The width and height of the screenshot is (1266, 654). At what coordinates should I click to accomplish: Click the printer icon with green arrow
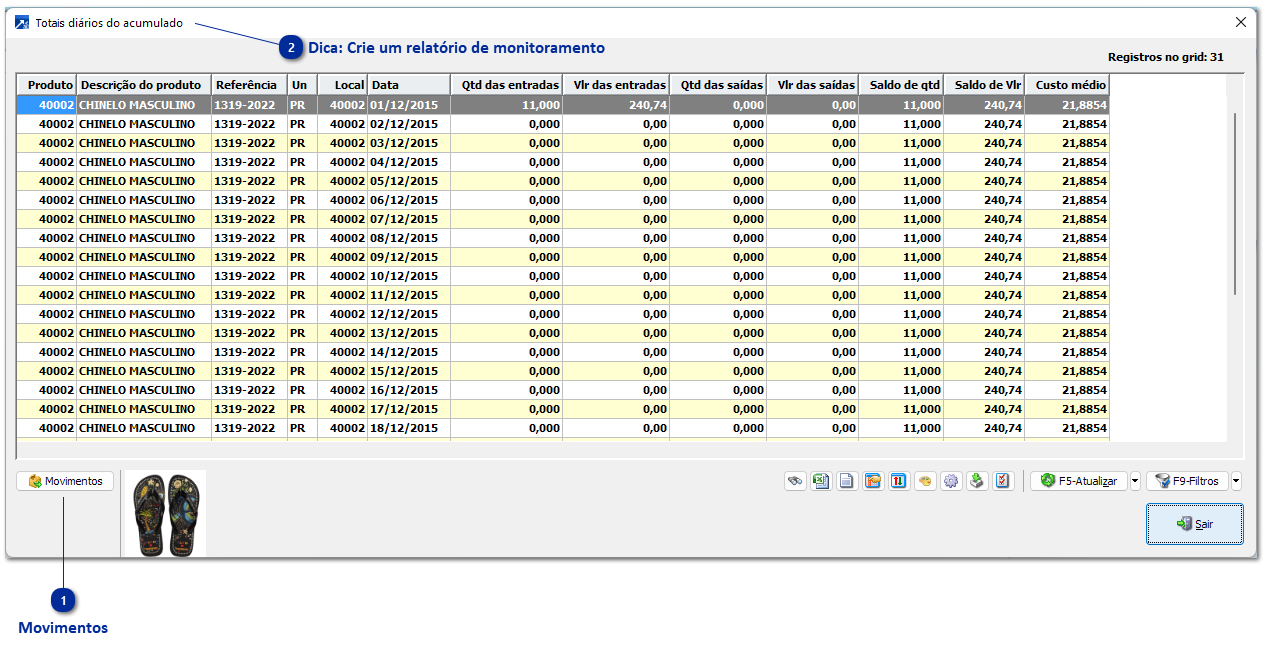(x=977, y=481)
